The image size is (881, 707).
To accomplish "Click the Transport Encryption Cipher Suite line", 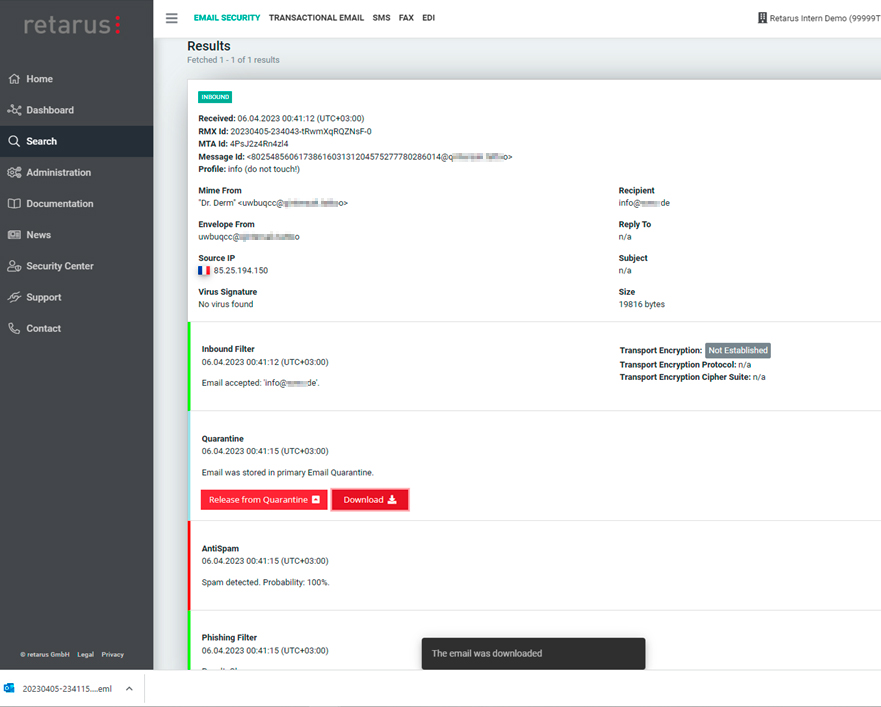I will pyautogui.click(x=692, y=377).
